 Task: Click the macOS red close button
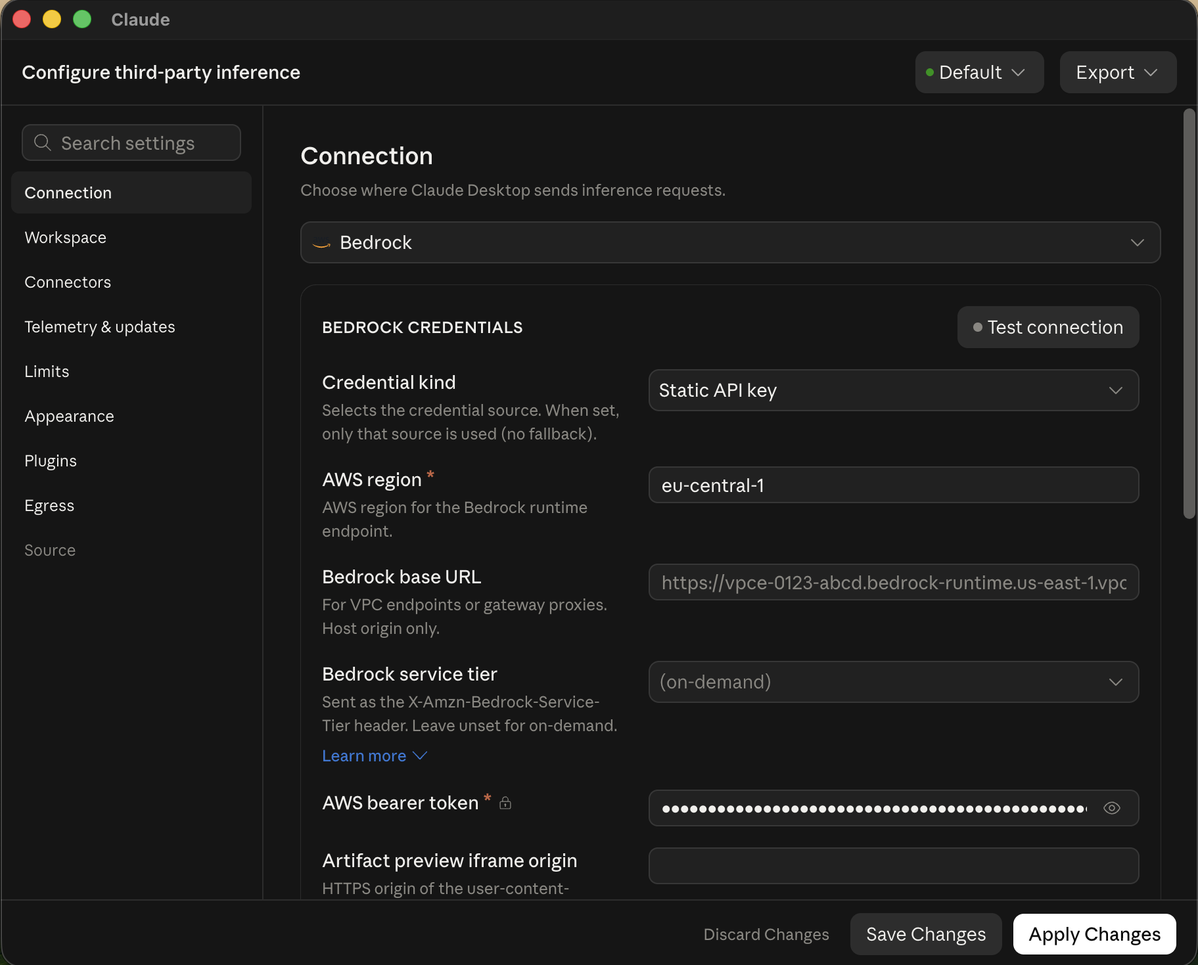[x=21, y=19]
